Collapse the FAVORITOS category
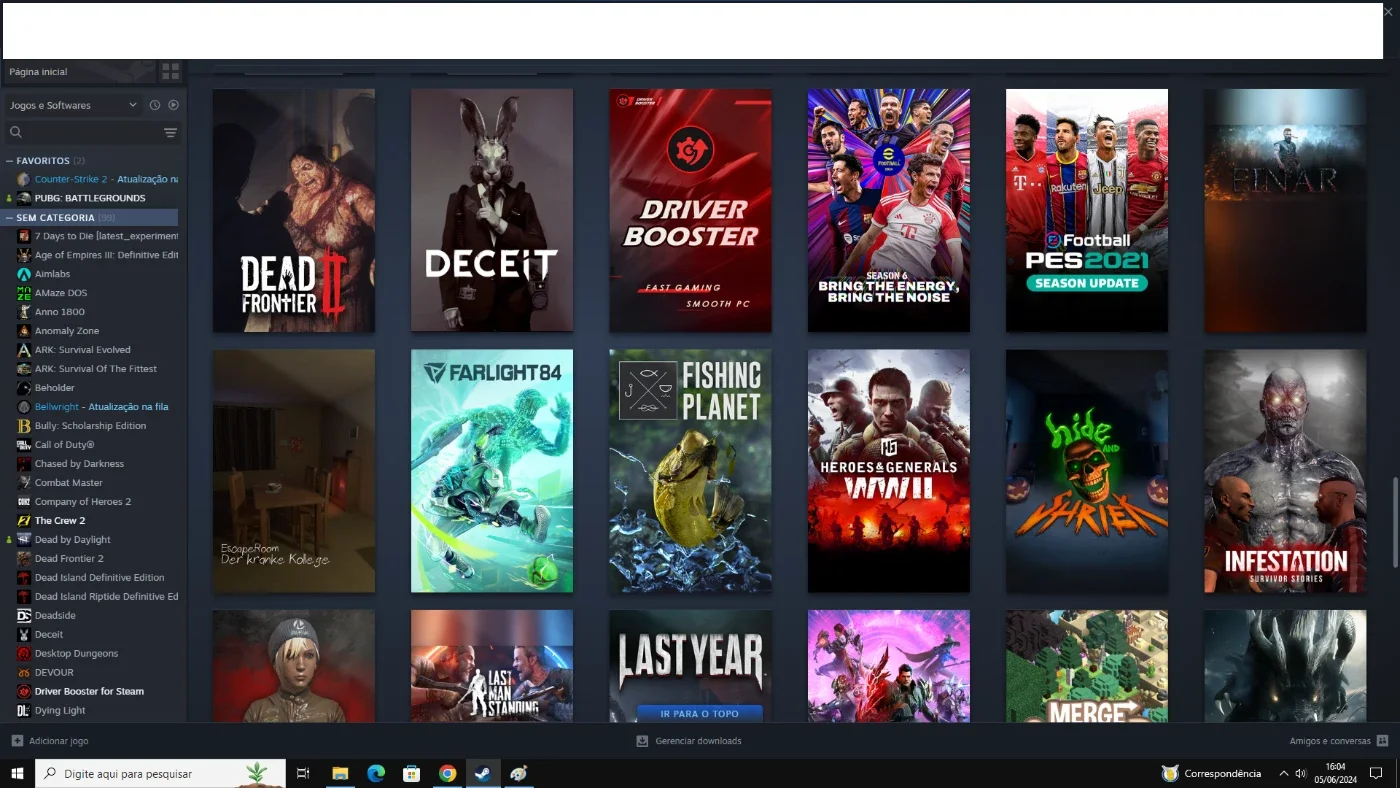The width and height of the screenshot is (1400, 788). (x=10, y=161)
